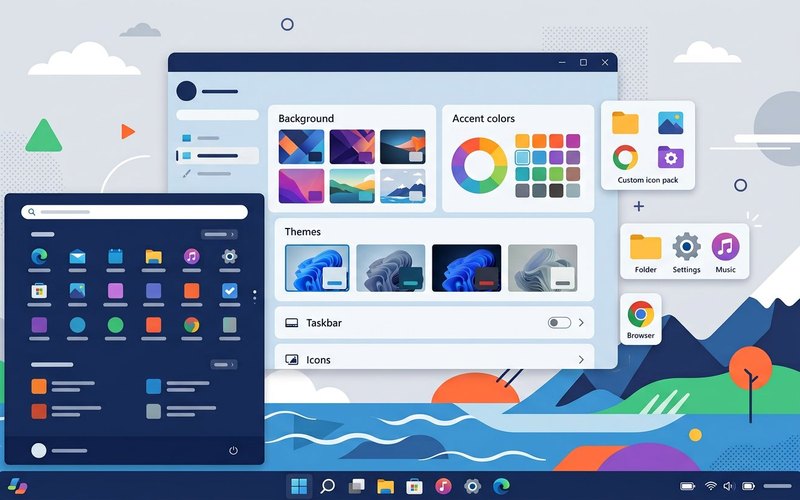Choose the purple geometric background thumbnail
800x500 pixels.
[352, 146]
